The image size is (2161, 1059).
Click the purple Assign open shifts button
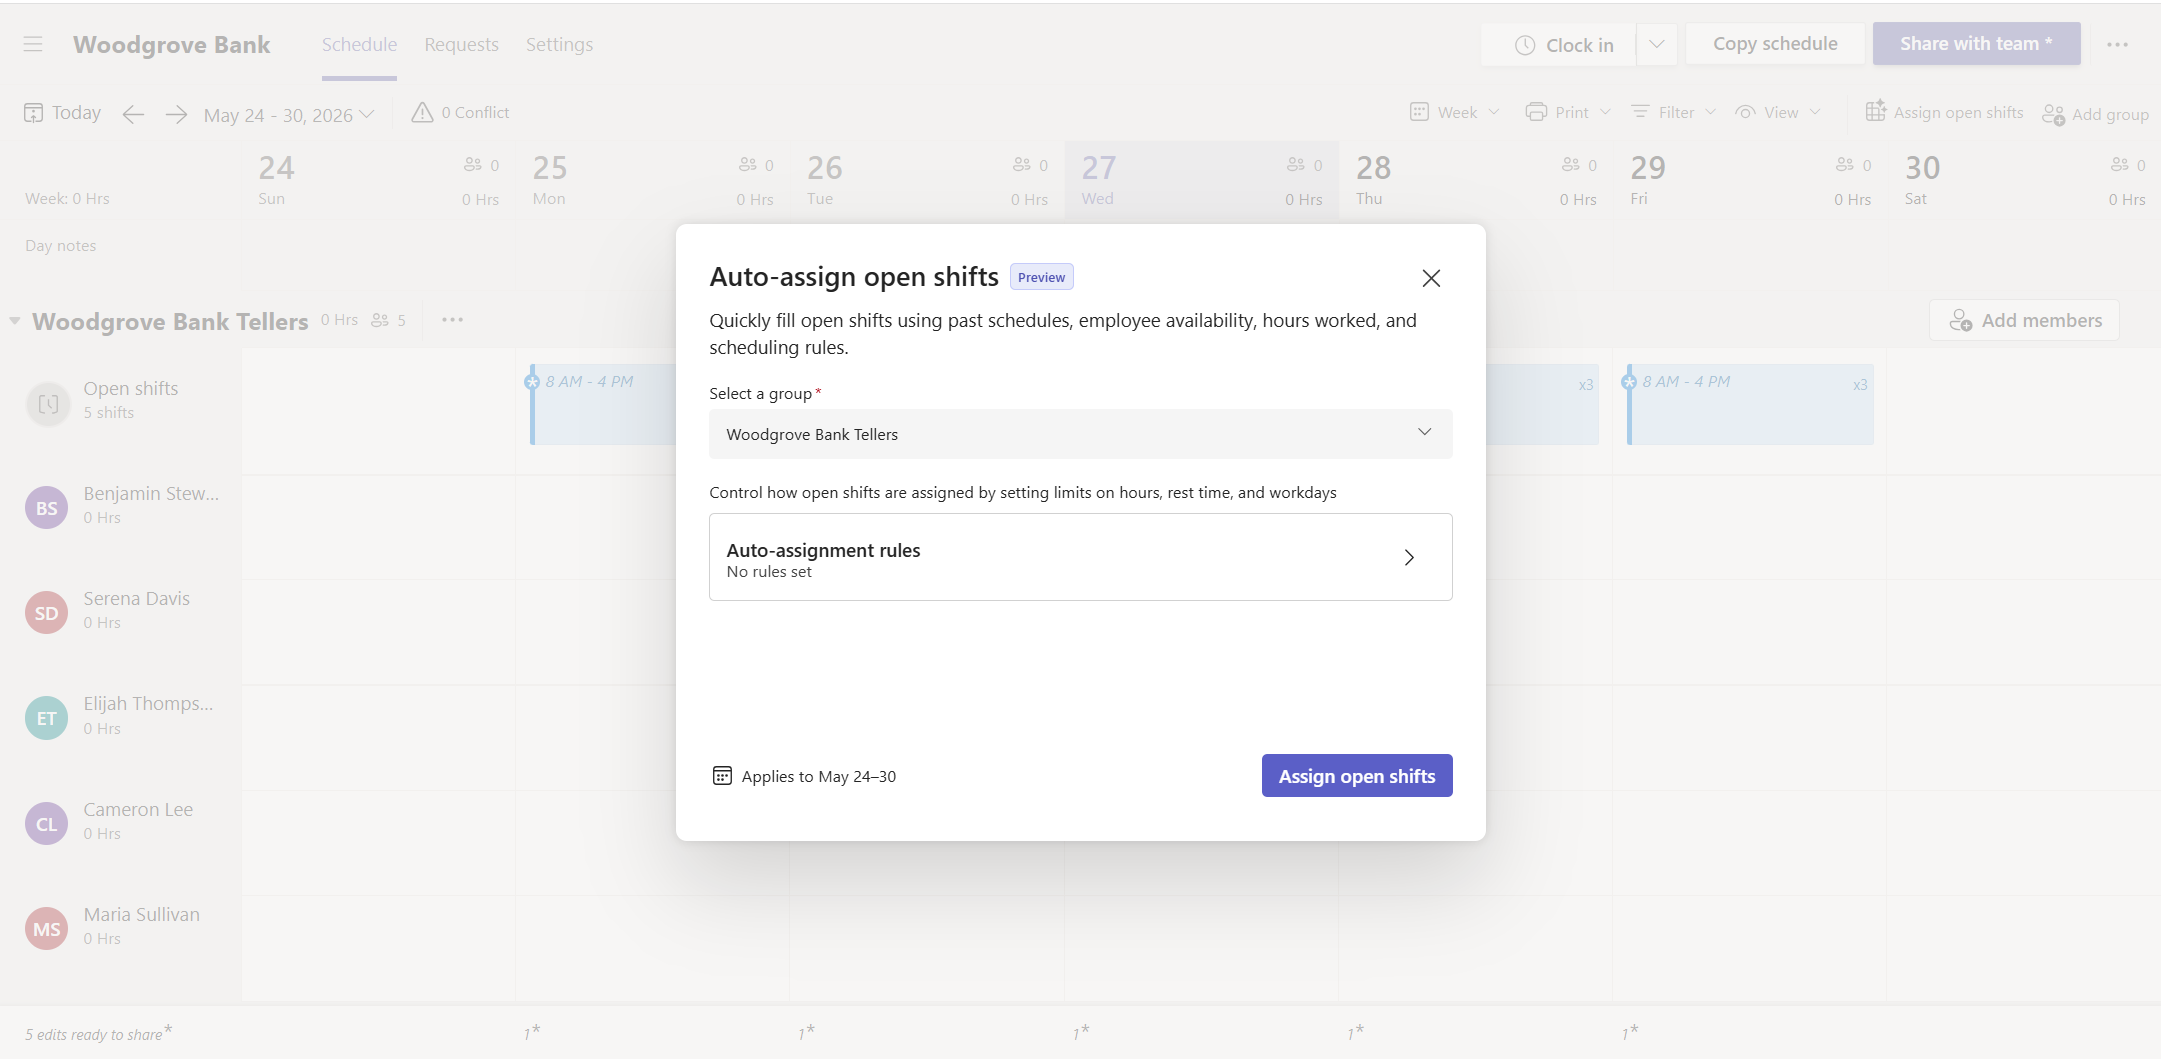point(1357,776)
